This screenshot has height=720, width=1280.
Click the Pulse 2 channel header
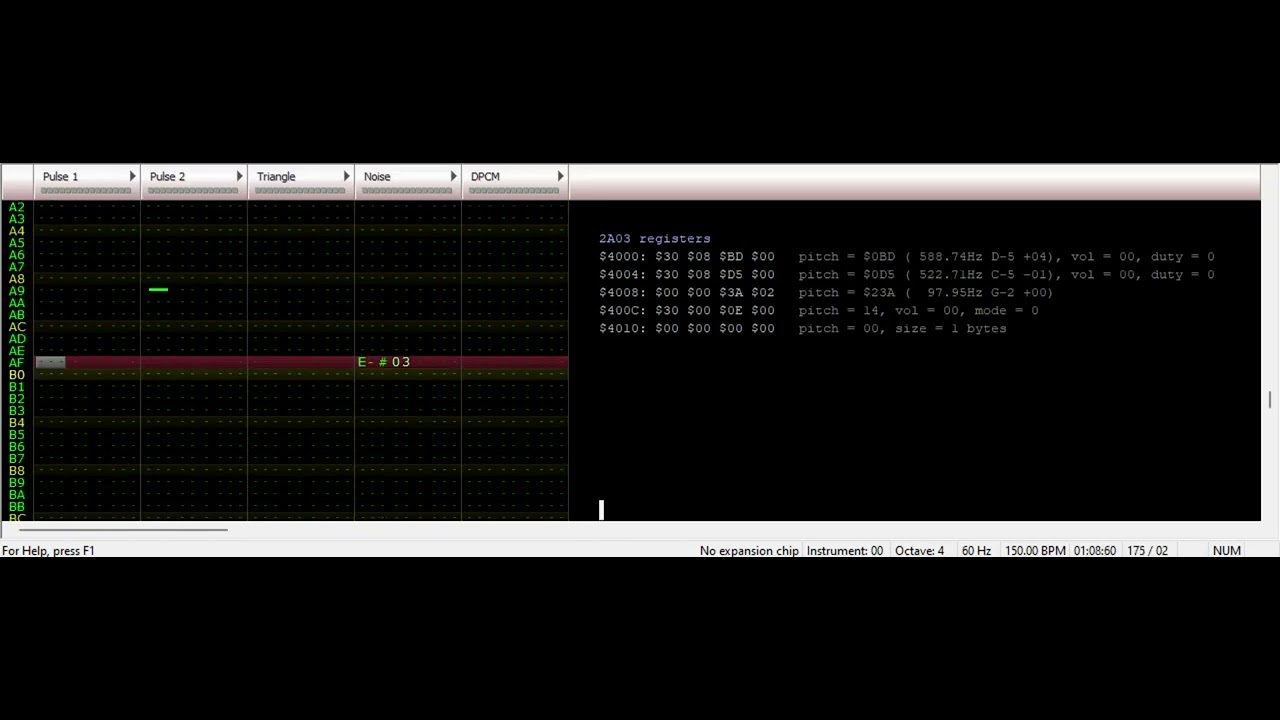point(194,182)
